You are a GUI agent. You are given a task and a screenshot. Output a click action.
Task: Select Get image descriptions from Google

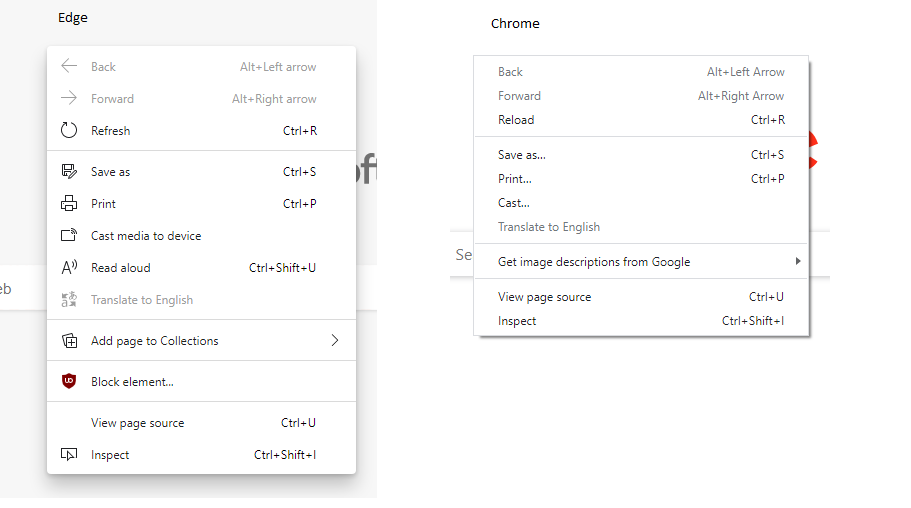point(594,262)
